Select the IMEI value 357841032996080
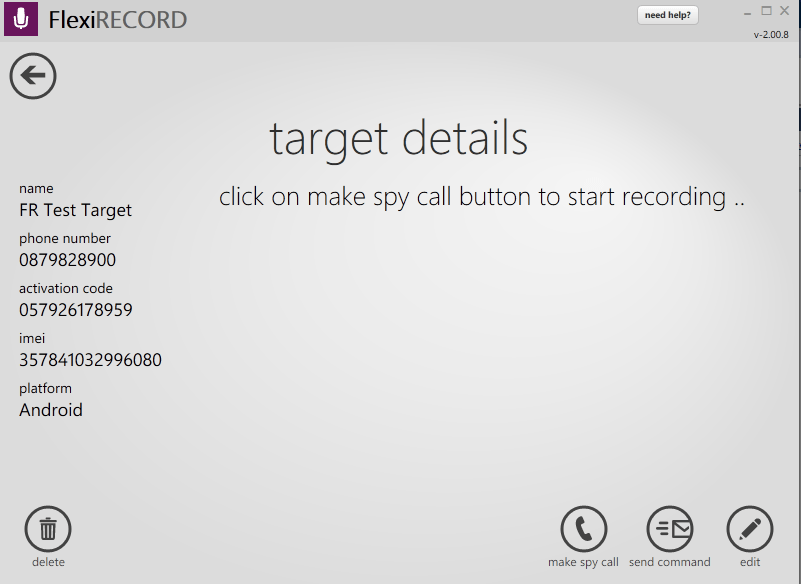The height and width of the screenshot is (584, 801). point(90,360)
